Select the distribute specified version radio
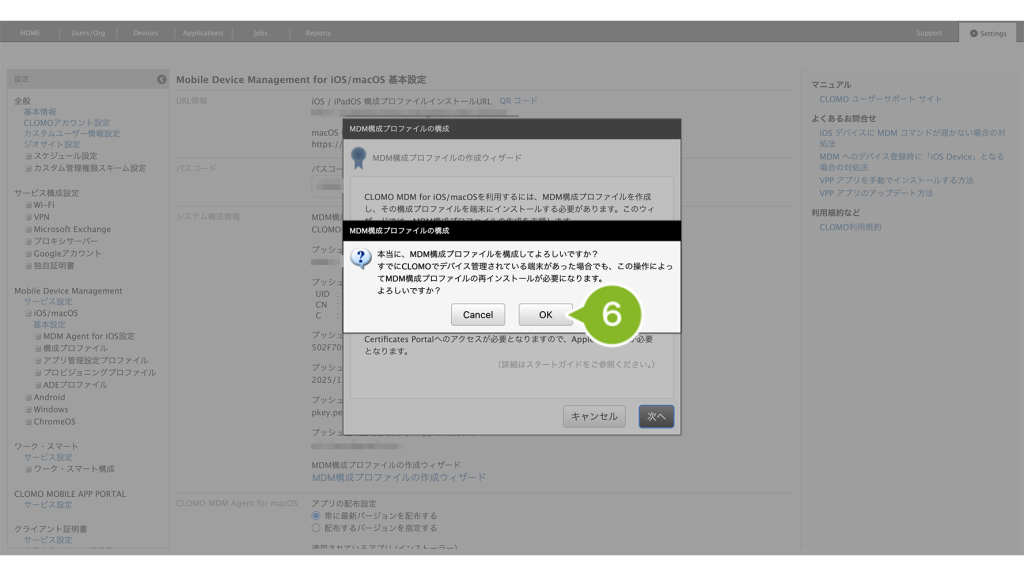Image resolution: width=1024 pixels, height=576 pixels. (316, 528)
